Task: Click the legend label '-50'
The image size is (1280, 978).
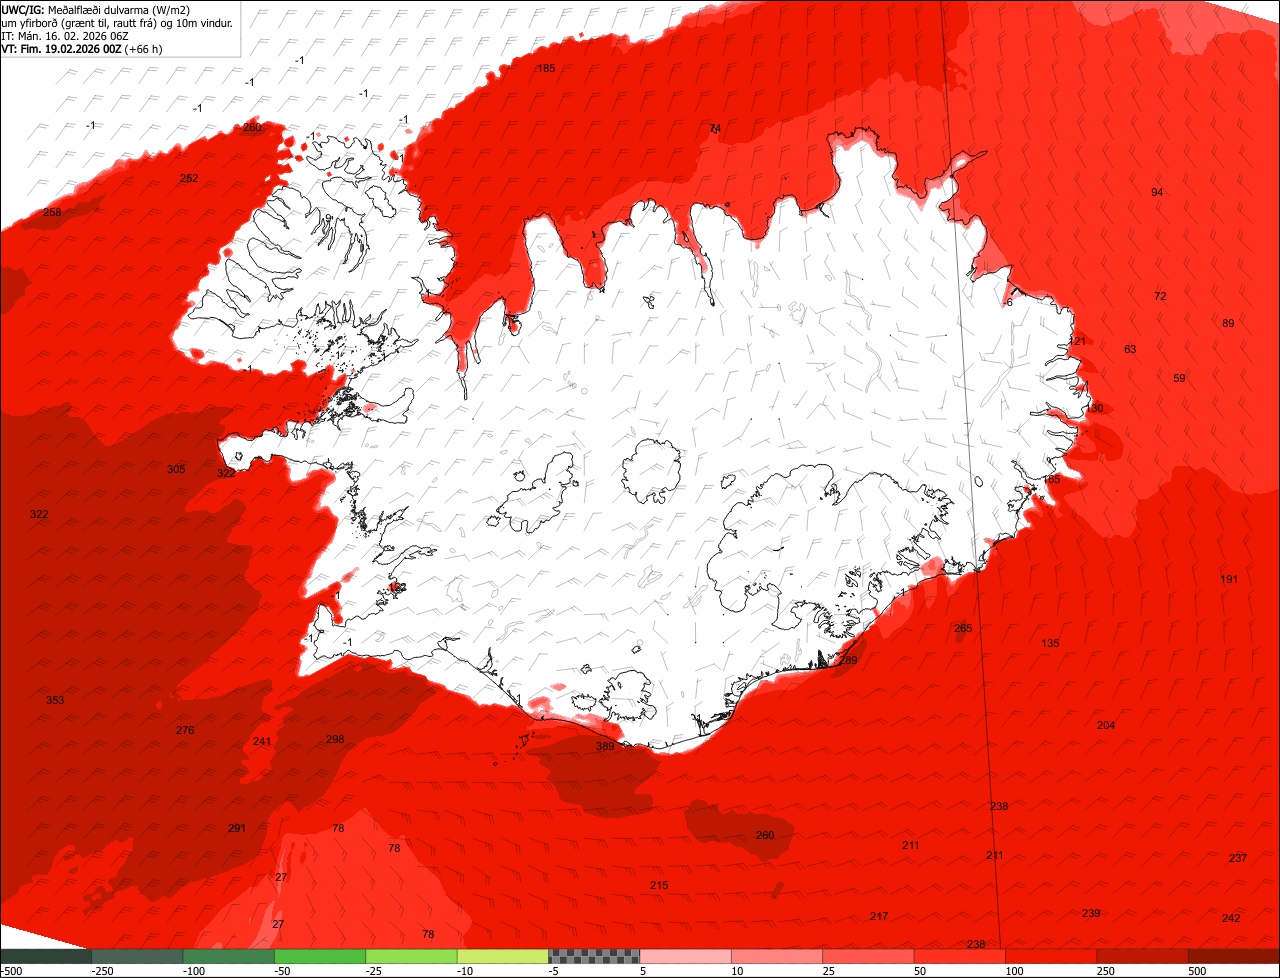Action: point(284,971)
